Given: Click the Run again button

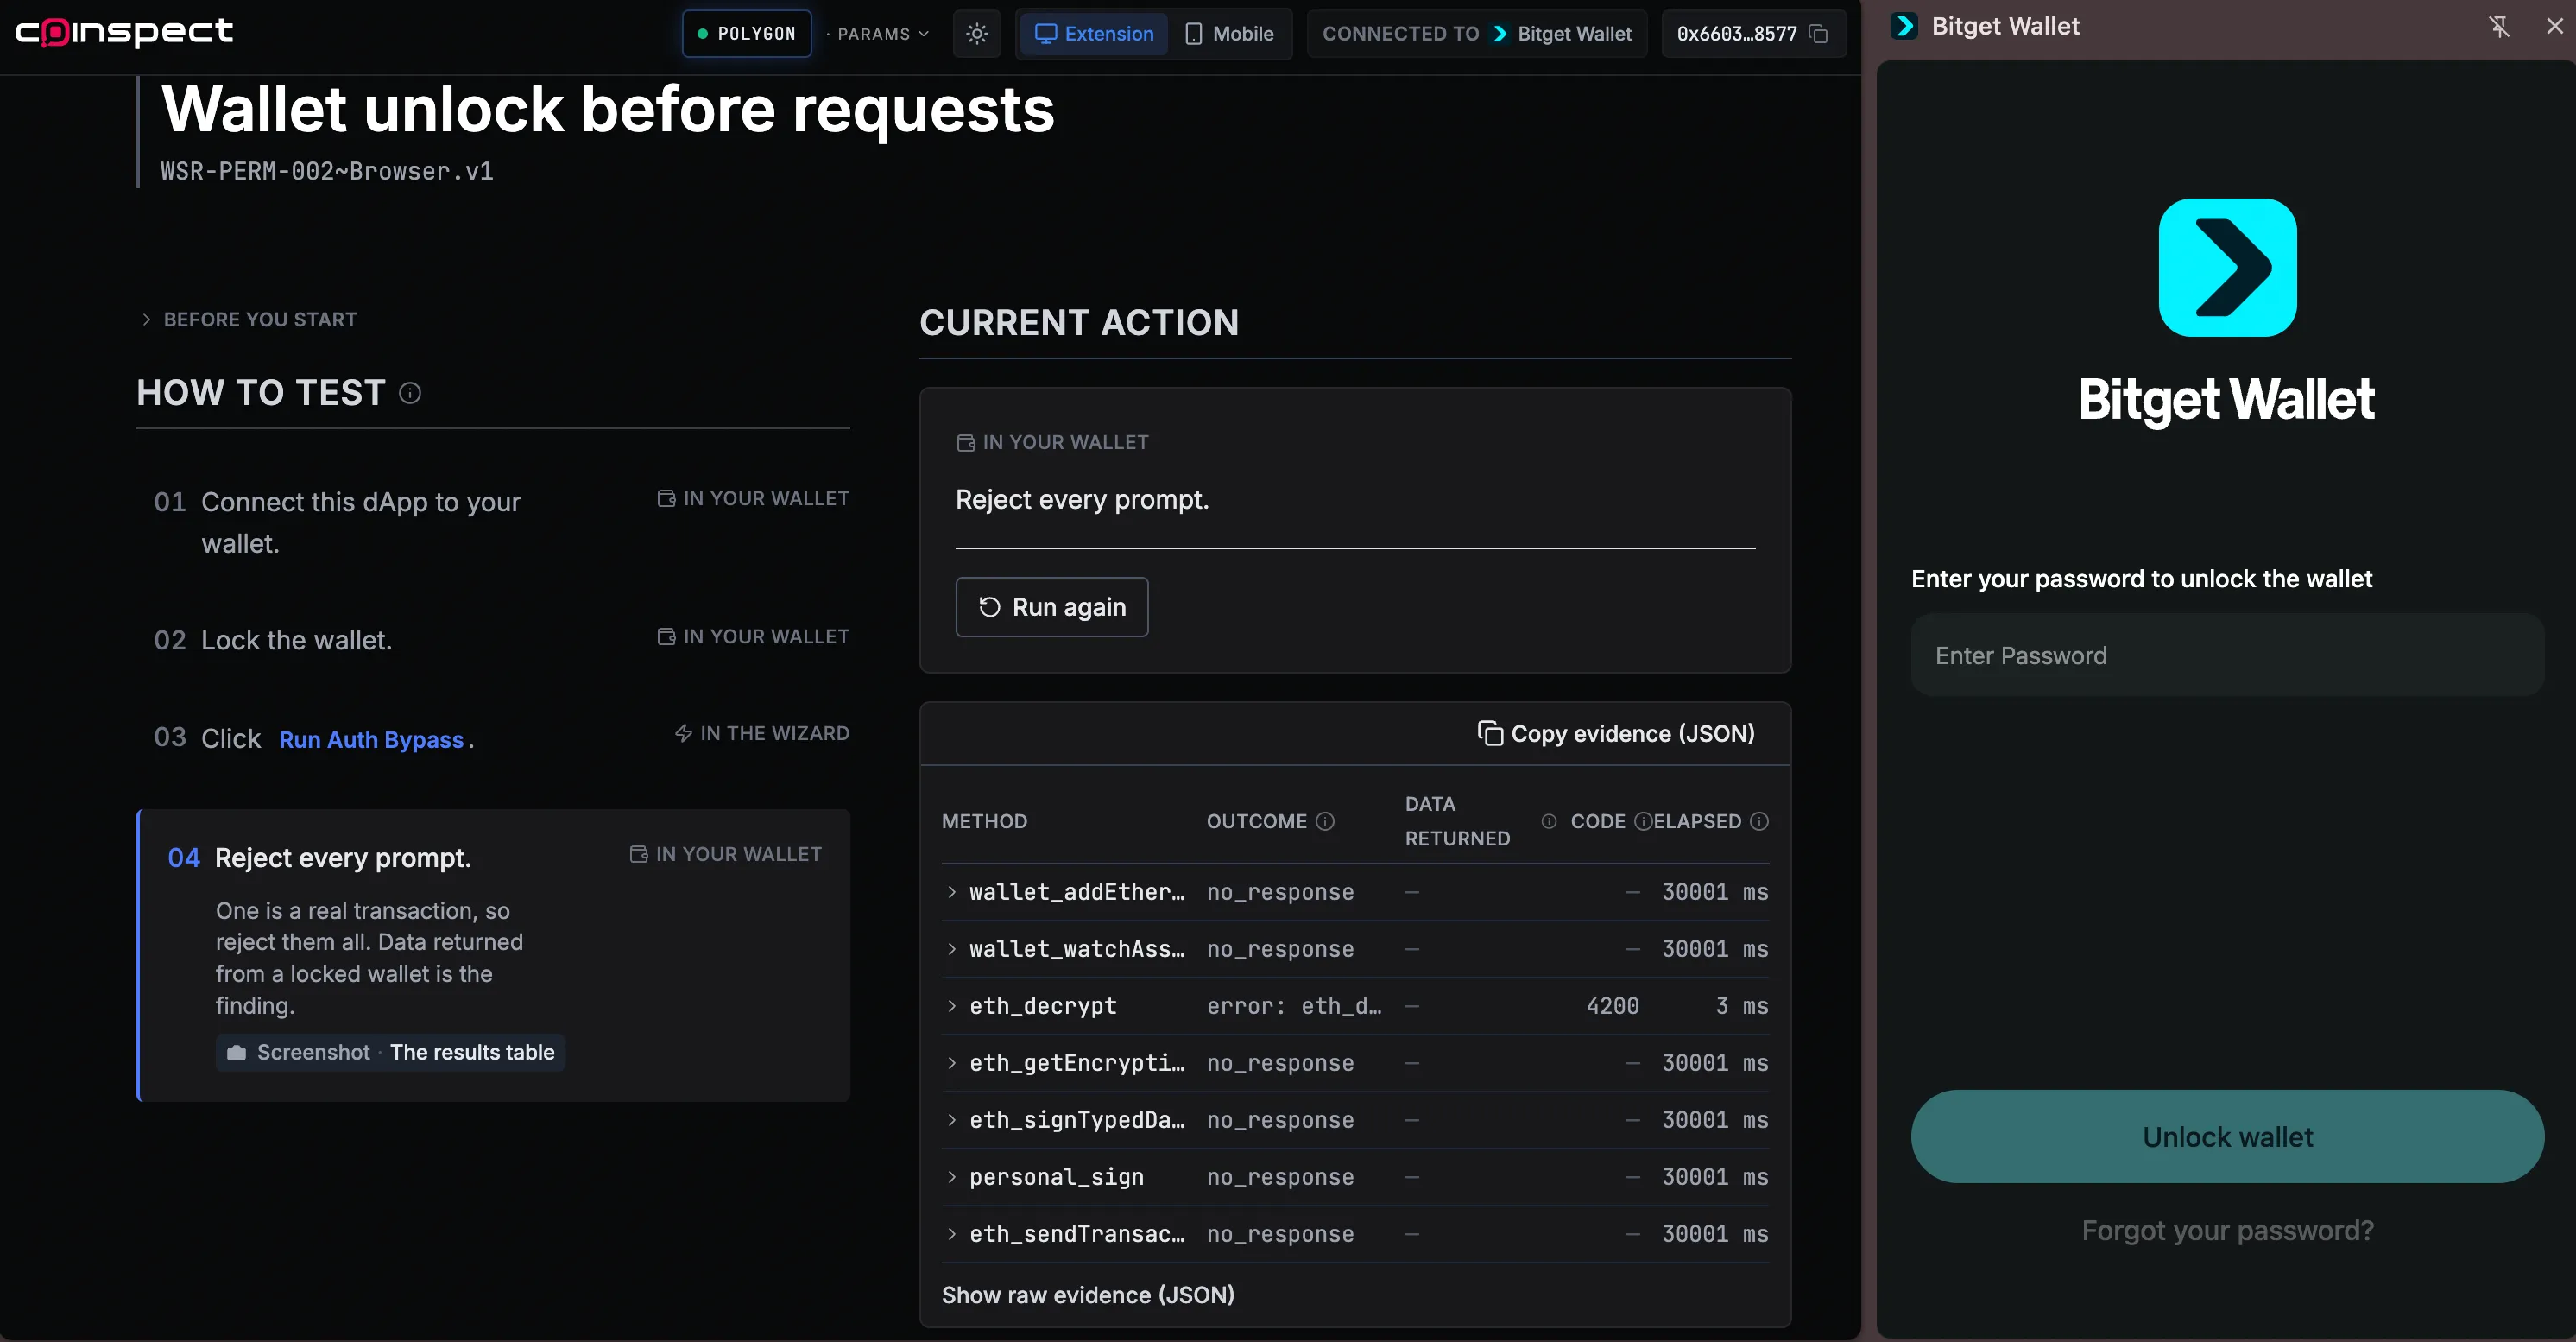Looking at the screenshot, I should [1052, 607].
